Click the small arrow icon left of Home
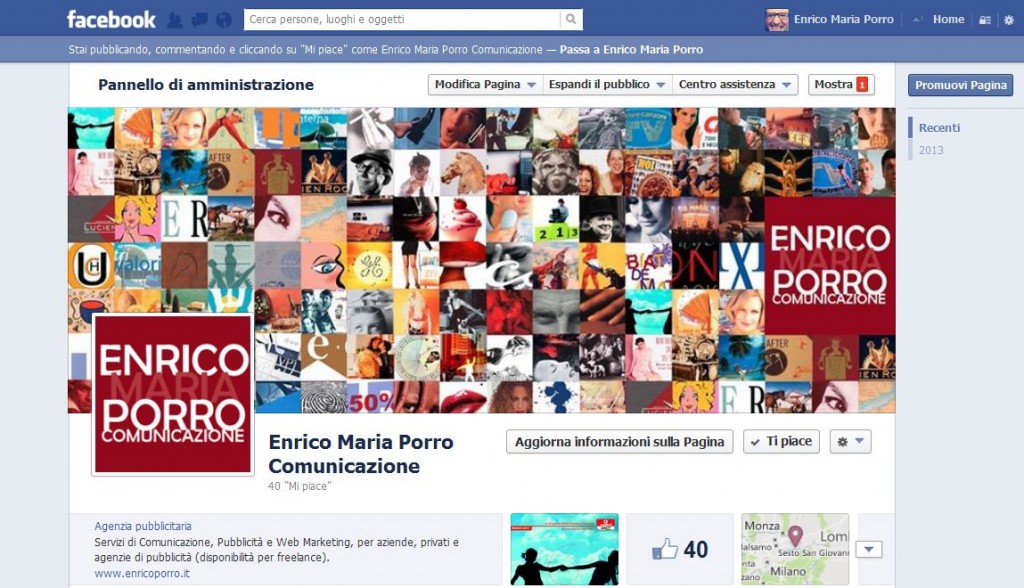The image size is (1024, 588). tap(917, 20)
